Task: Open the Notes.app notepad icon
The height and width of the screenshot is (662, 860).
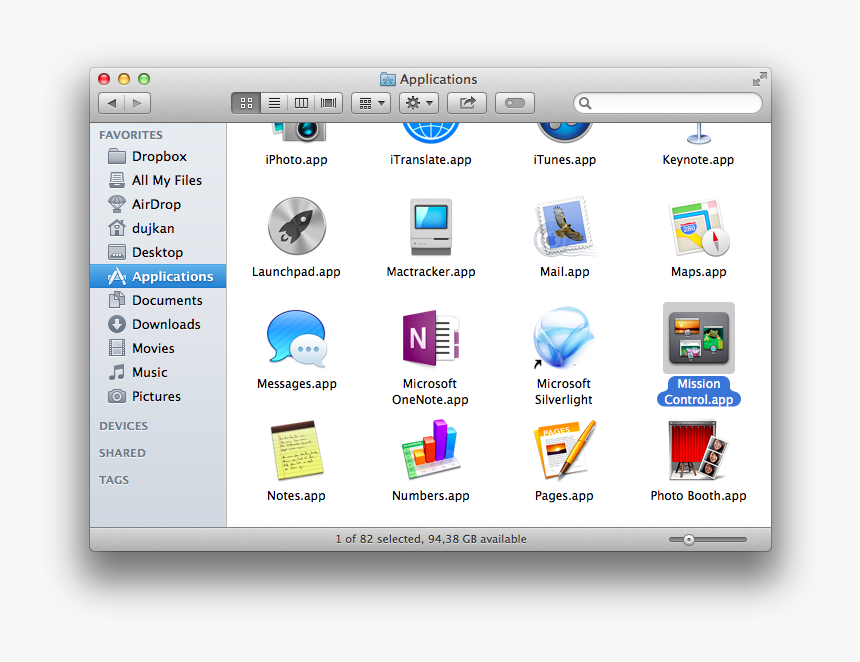Action: point(296,450)
